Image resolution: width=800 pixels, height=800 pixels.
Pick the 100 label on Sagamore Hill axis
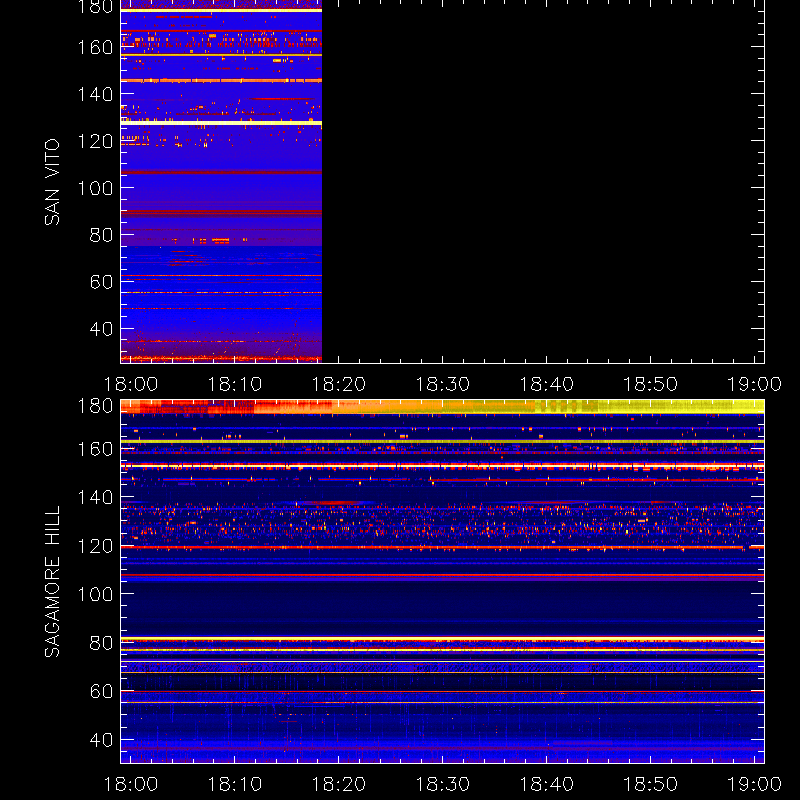click(x=95, y=594)
